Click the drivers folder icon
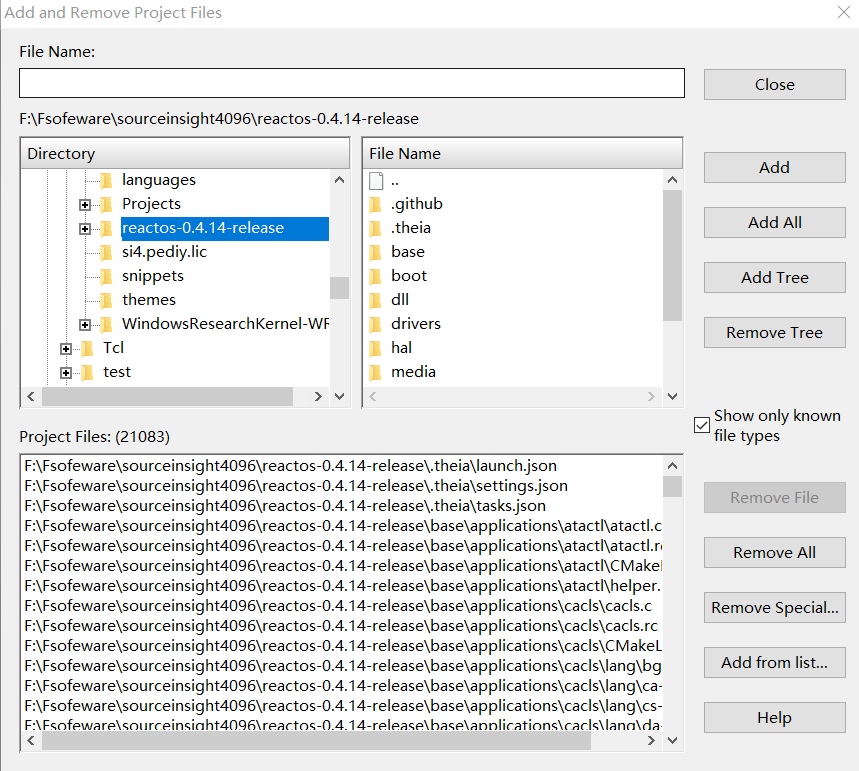The width and height of the screenshot is (859, 771). 375,324
